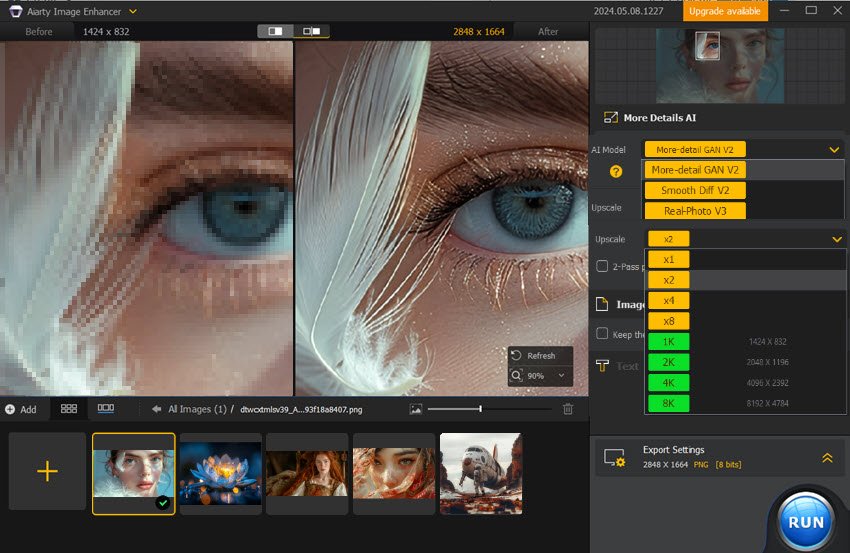The image size is (850, 553).
Task: Delete image using the trash icon
Action: tap(568, 409)
